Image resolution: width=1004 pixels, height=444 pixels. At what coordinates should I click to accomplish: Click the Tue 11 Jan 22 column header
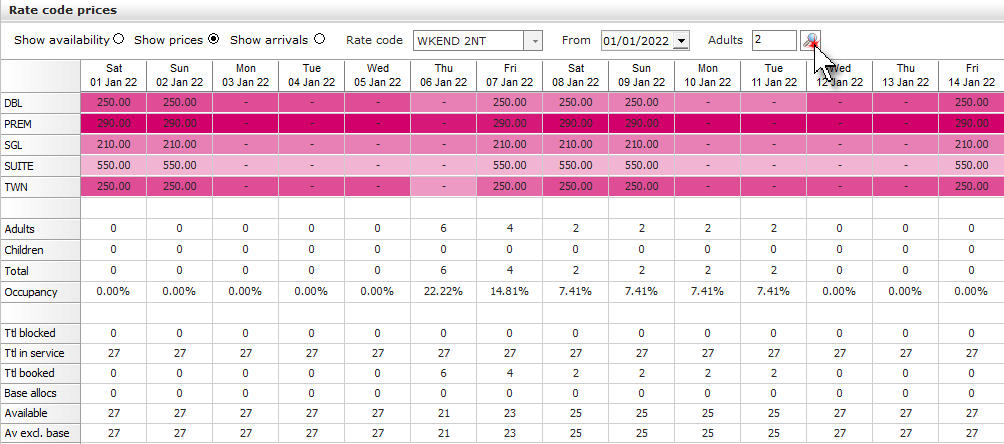[773, 76]
